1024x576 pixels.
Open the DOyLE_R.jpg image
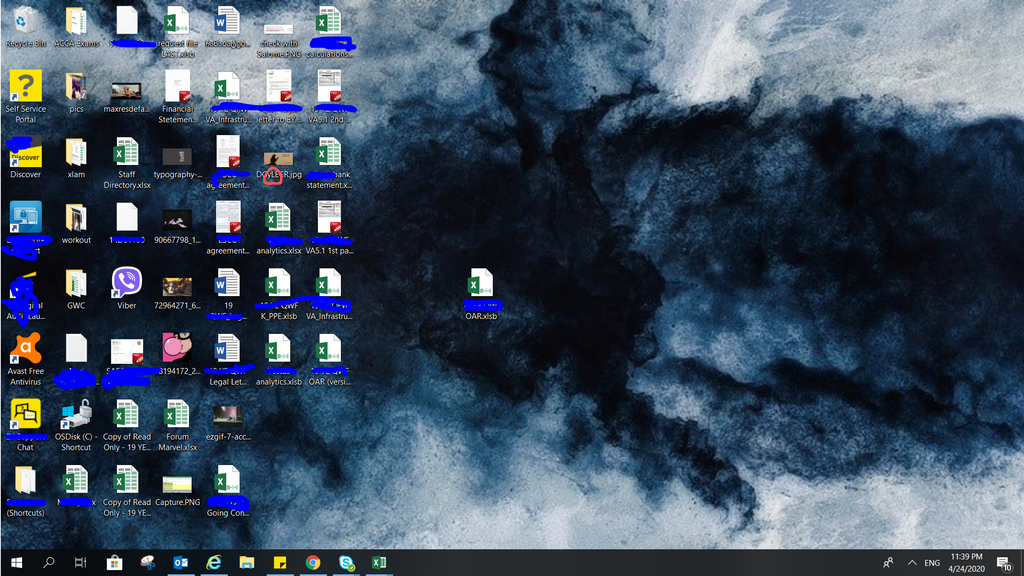point(278,165)
